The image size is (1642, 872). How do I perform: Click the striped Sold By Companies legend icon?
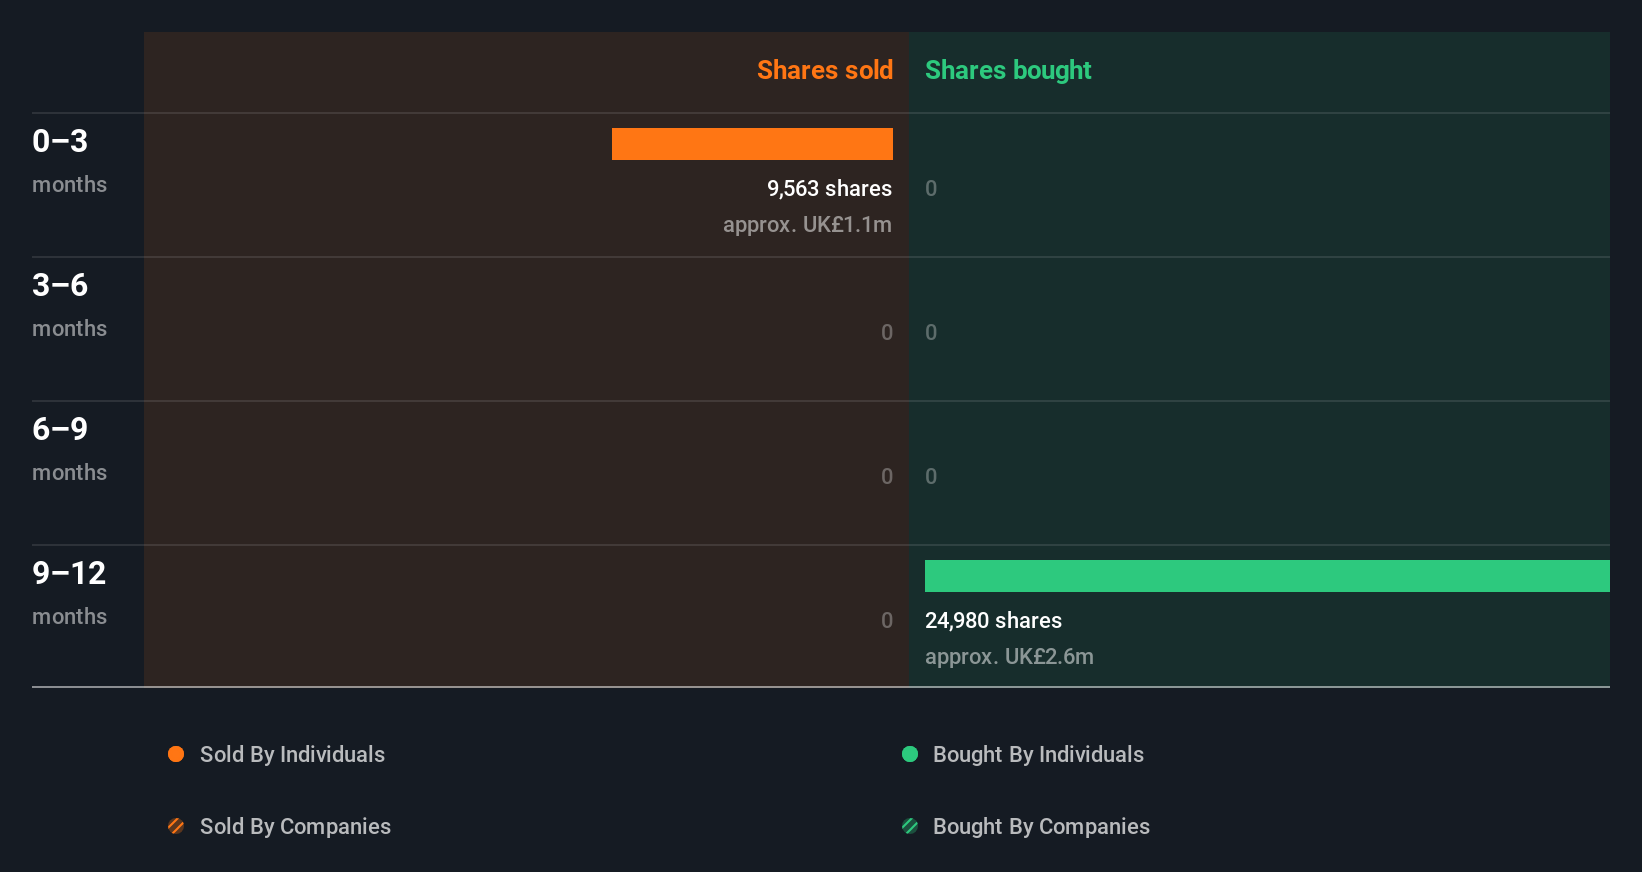coord(176,826)
